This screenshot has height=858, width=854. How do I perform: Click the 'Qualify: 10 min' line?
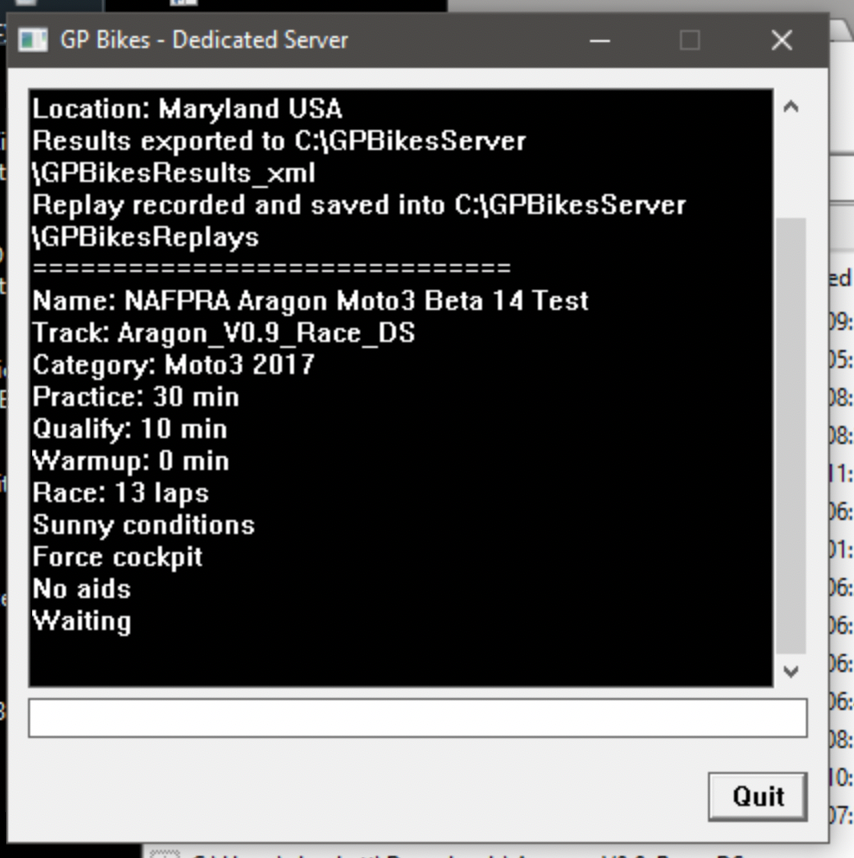pyautogui.click(x=130, y=429)
